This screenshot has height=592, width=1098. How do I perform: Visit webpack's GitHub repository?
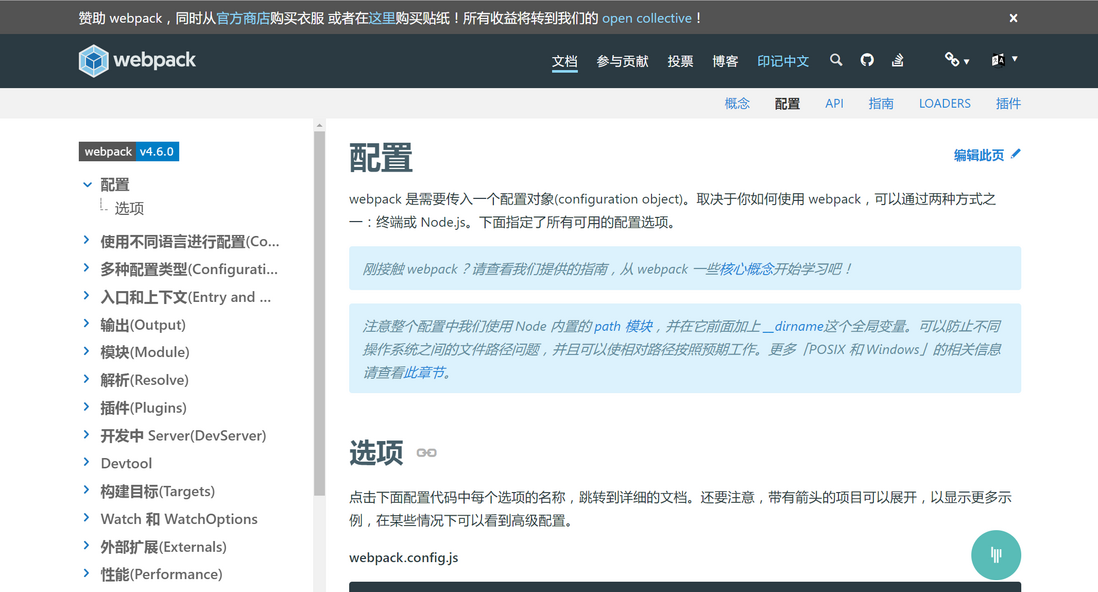click(866, 60)
